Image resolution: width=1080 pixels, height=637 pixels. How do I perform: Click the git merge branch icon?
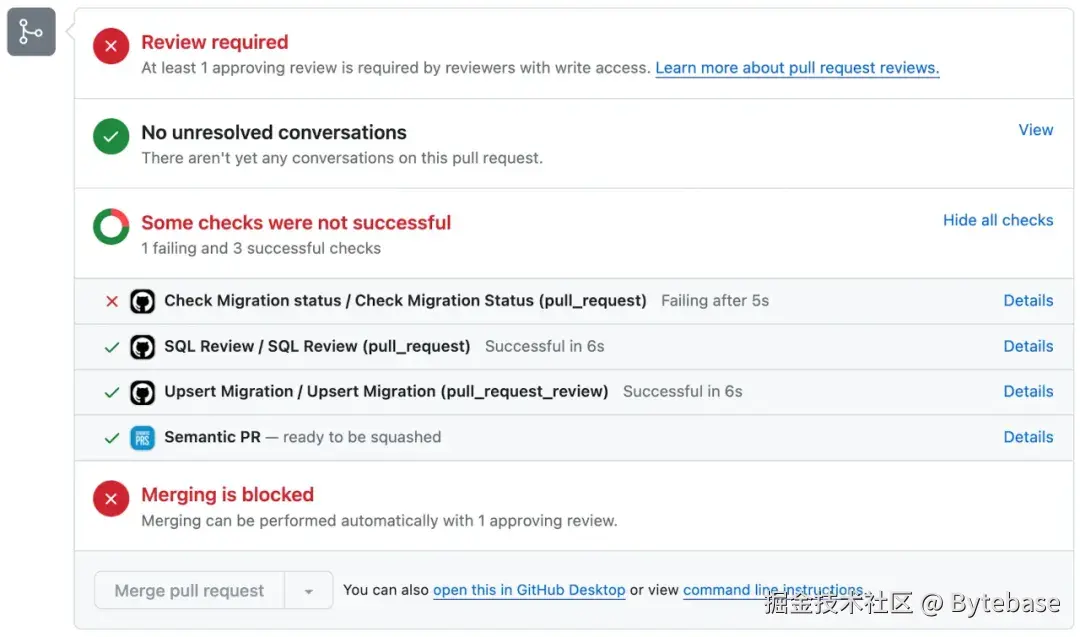31,32
